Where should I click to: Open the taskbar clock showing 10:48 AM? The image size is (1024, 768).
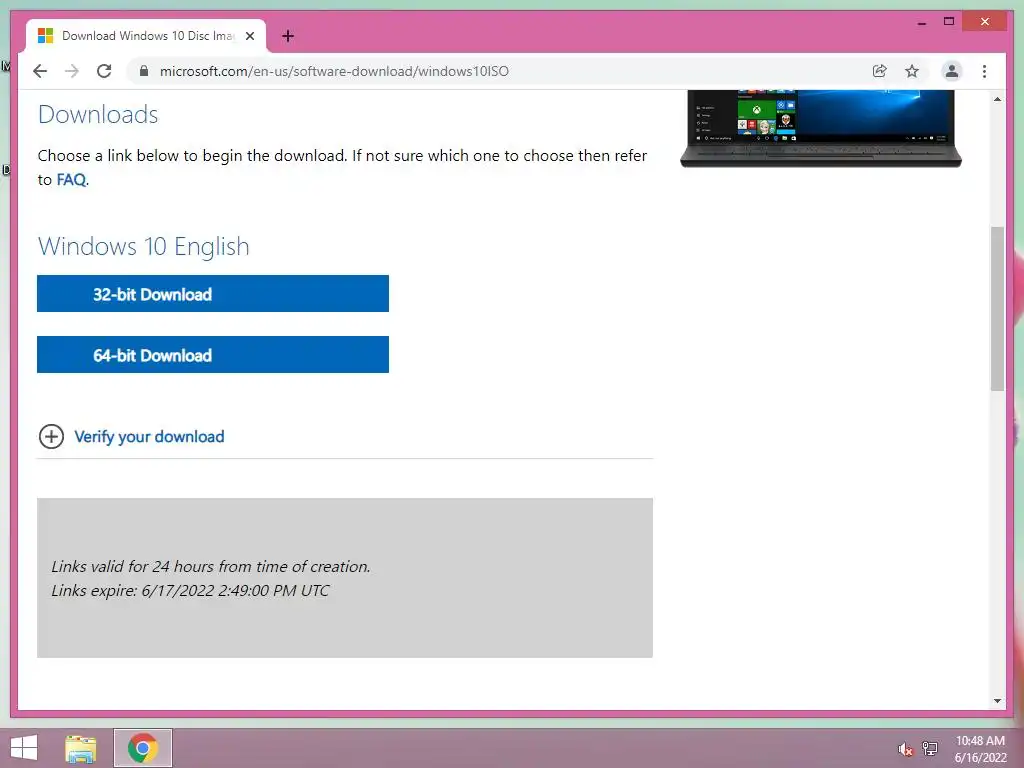(980, 748)
